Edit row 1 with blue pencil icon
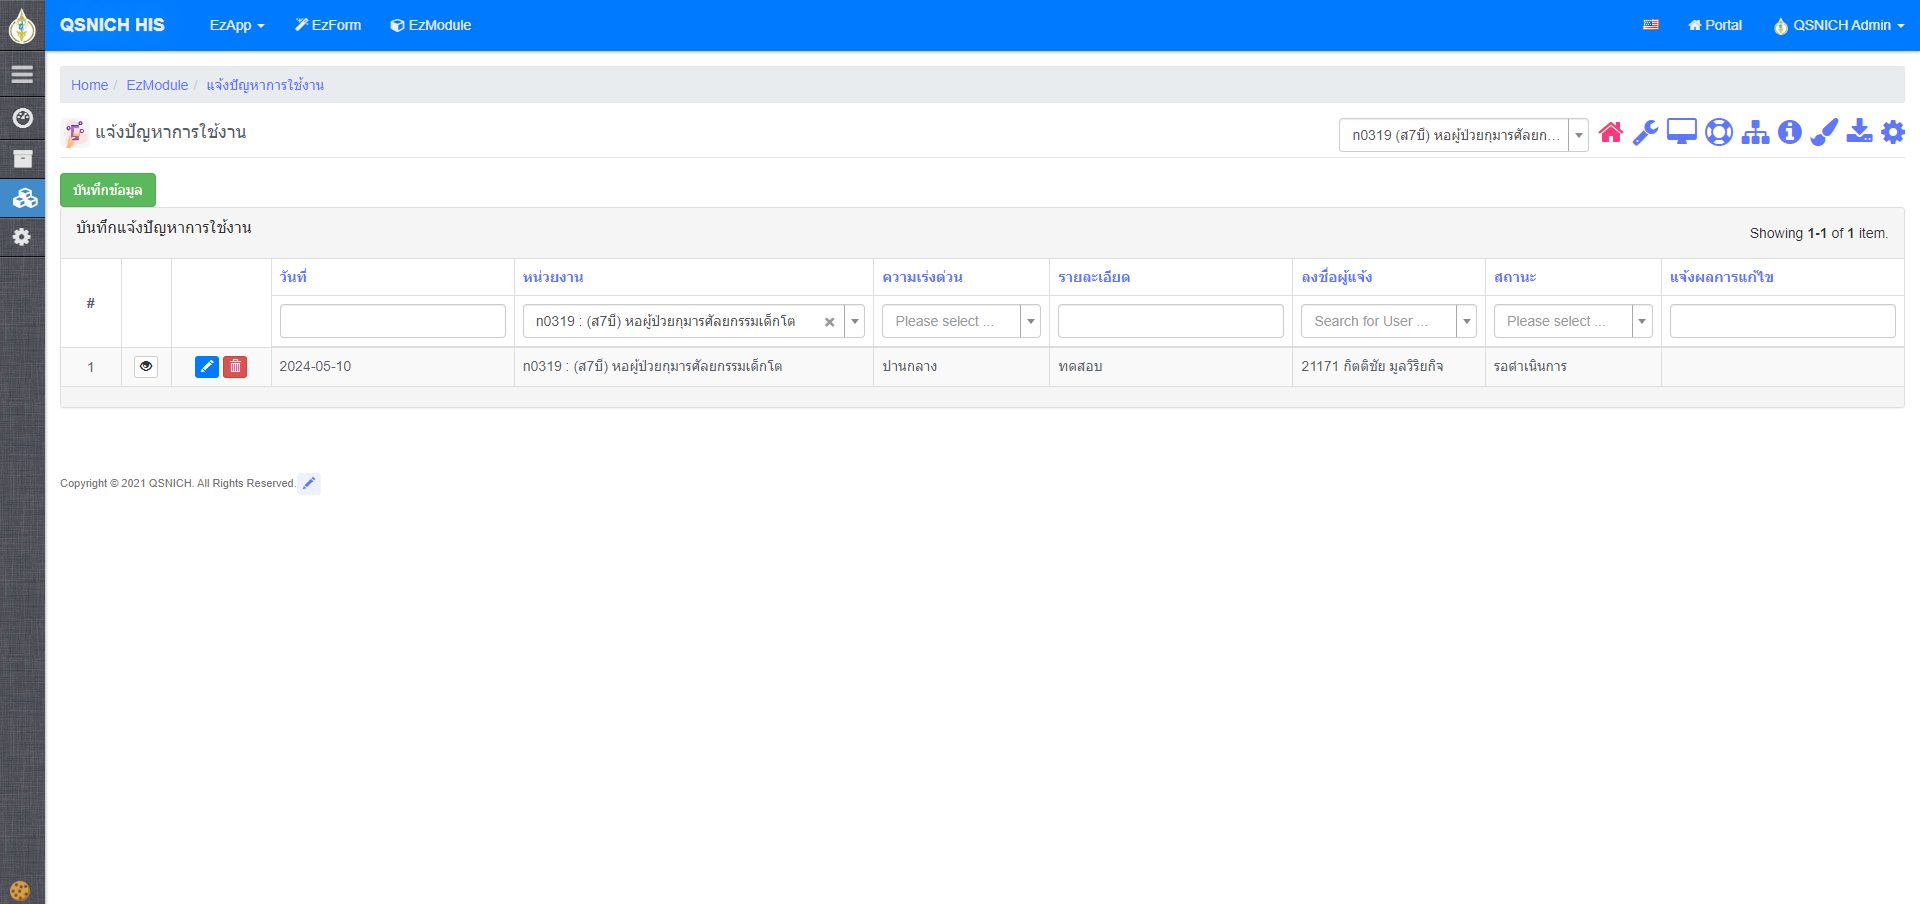The height and width of the screenshot is (904, 1920). [x=206, y=367]
